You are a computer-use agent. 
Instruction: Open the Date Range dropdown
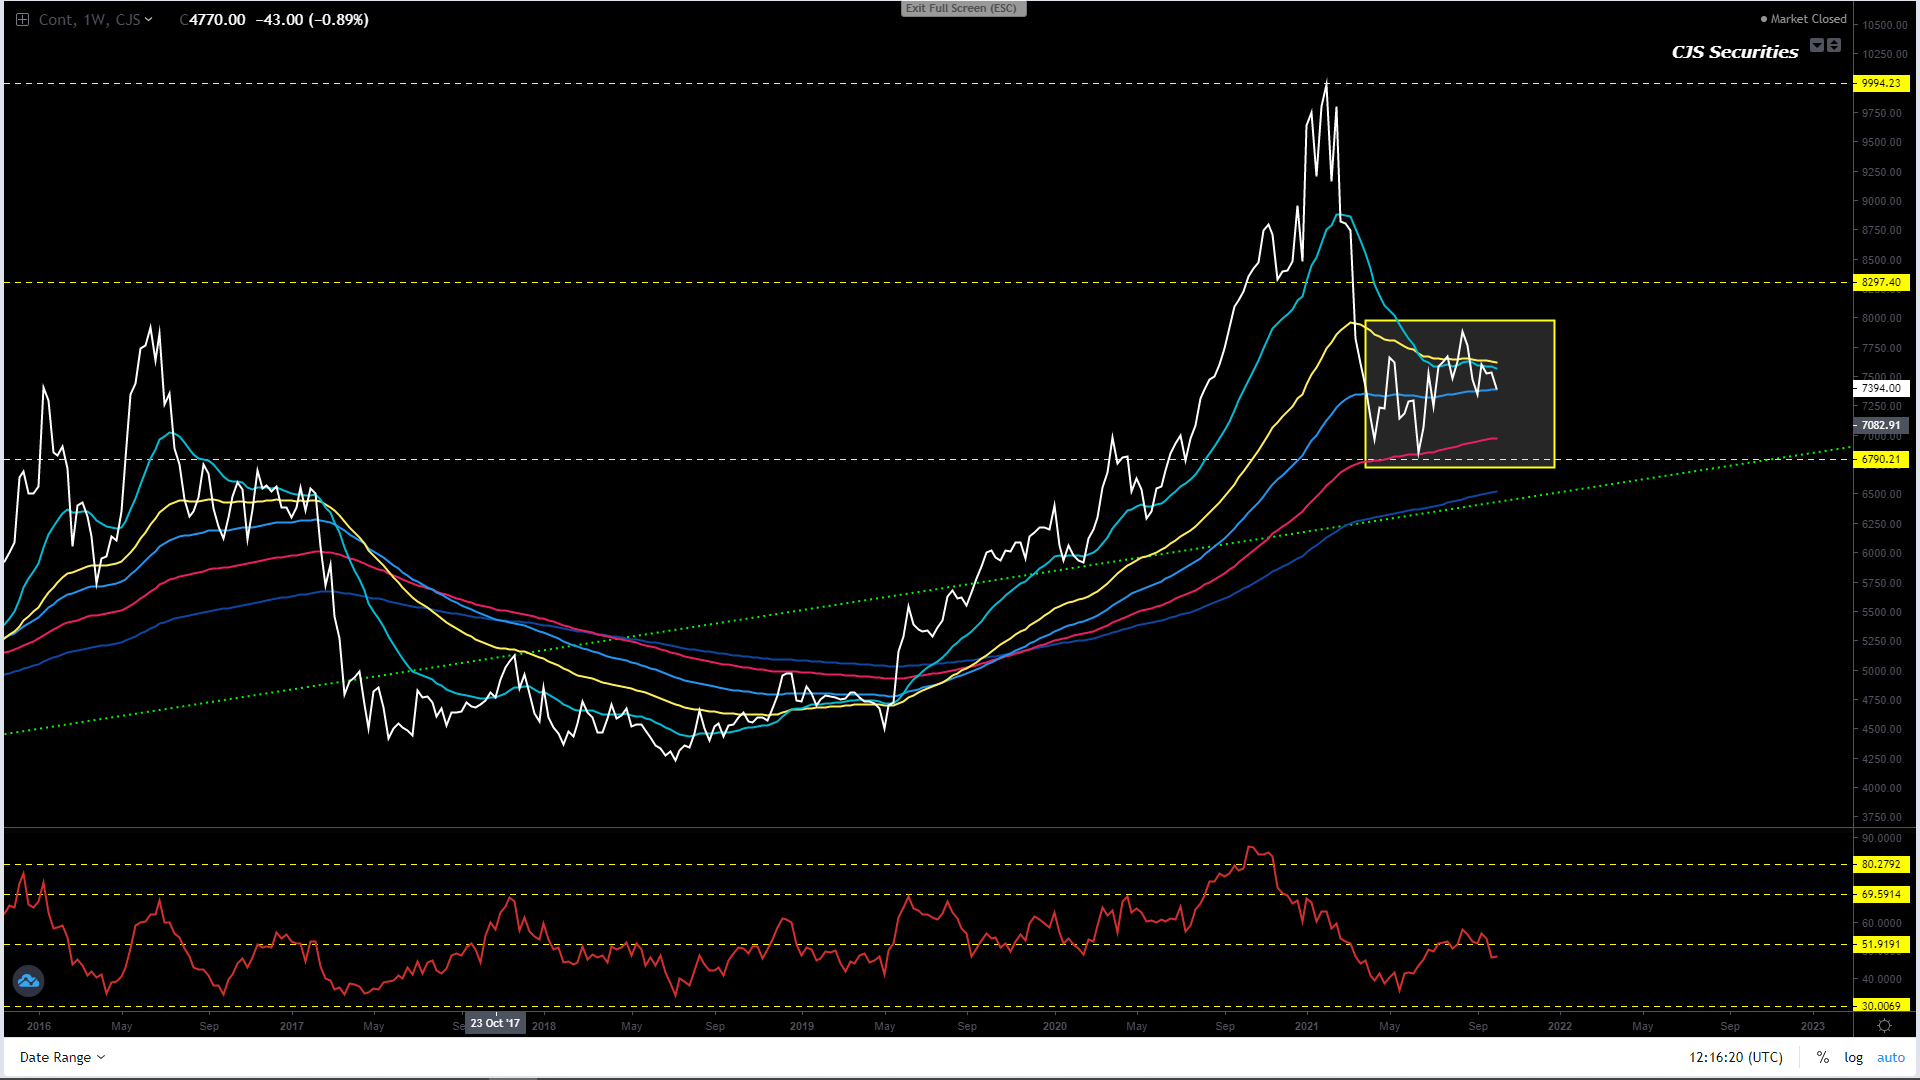62,1057
